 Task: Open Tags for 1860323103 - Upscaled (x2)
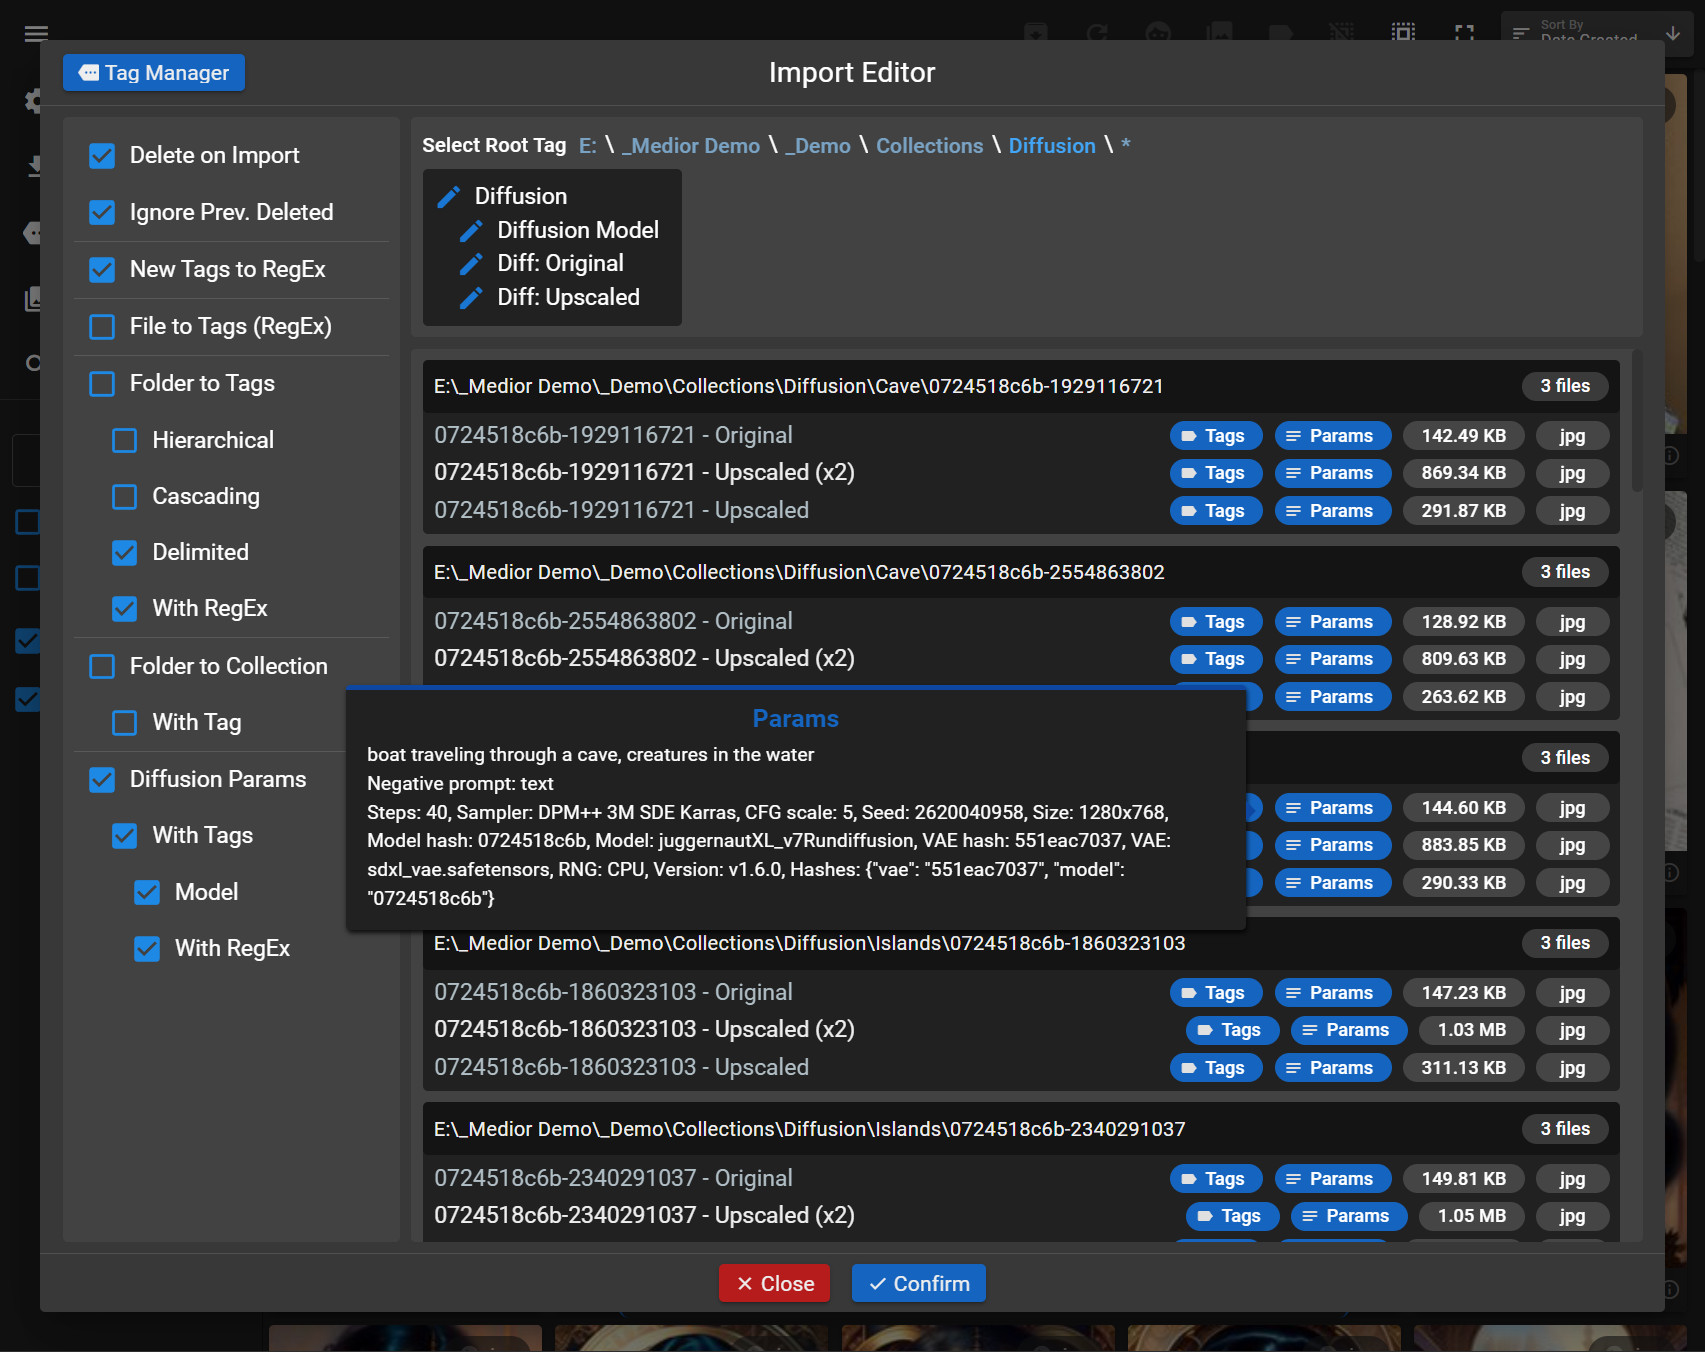(x=1232, y=1030)
